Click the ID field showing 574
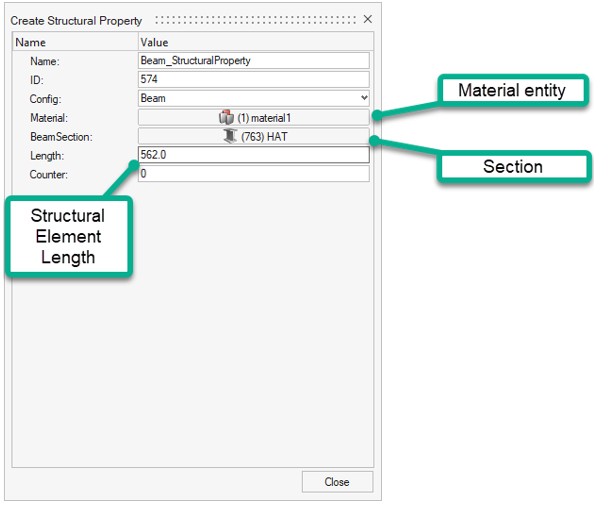598x506 pixels. click(254, 79)
